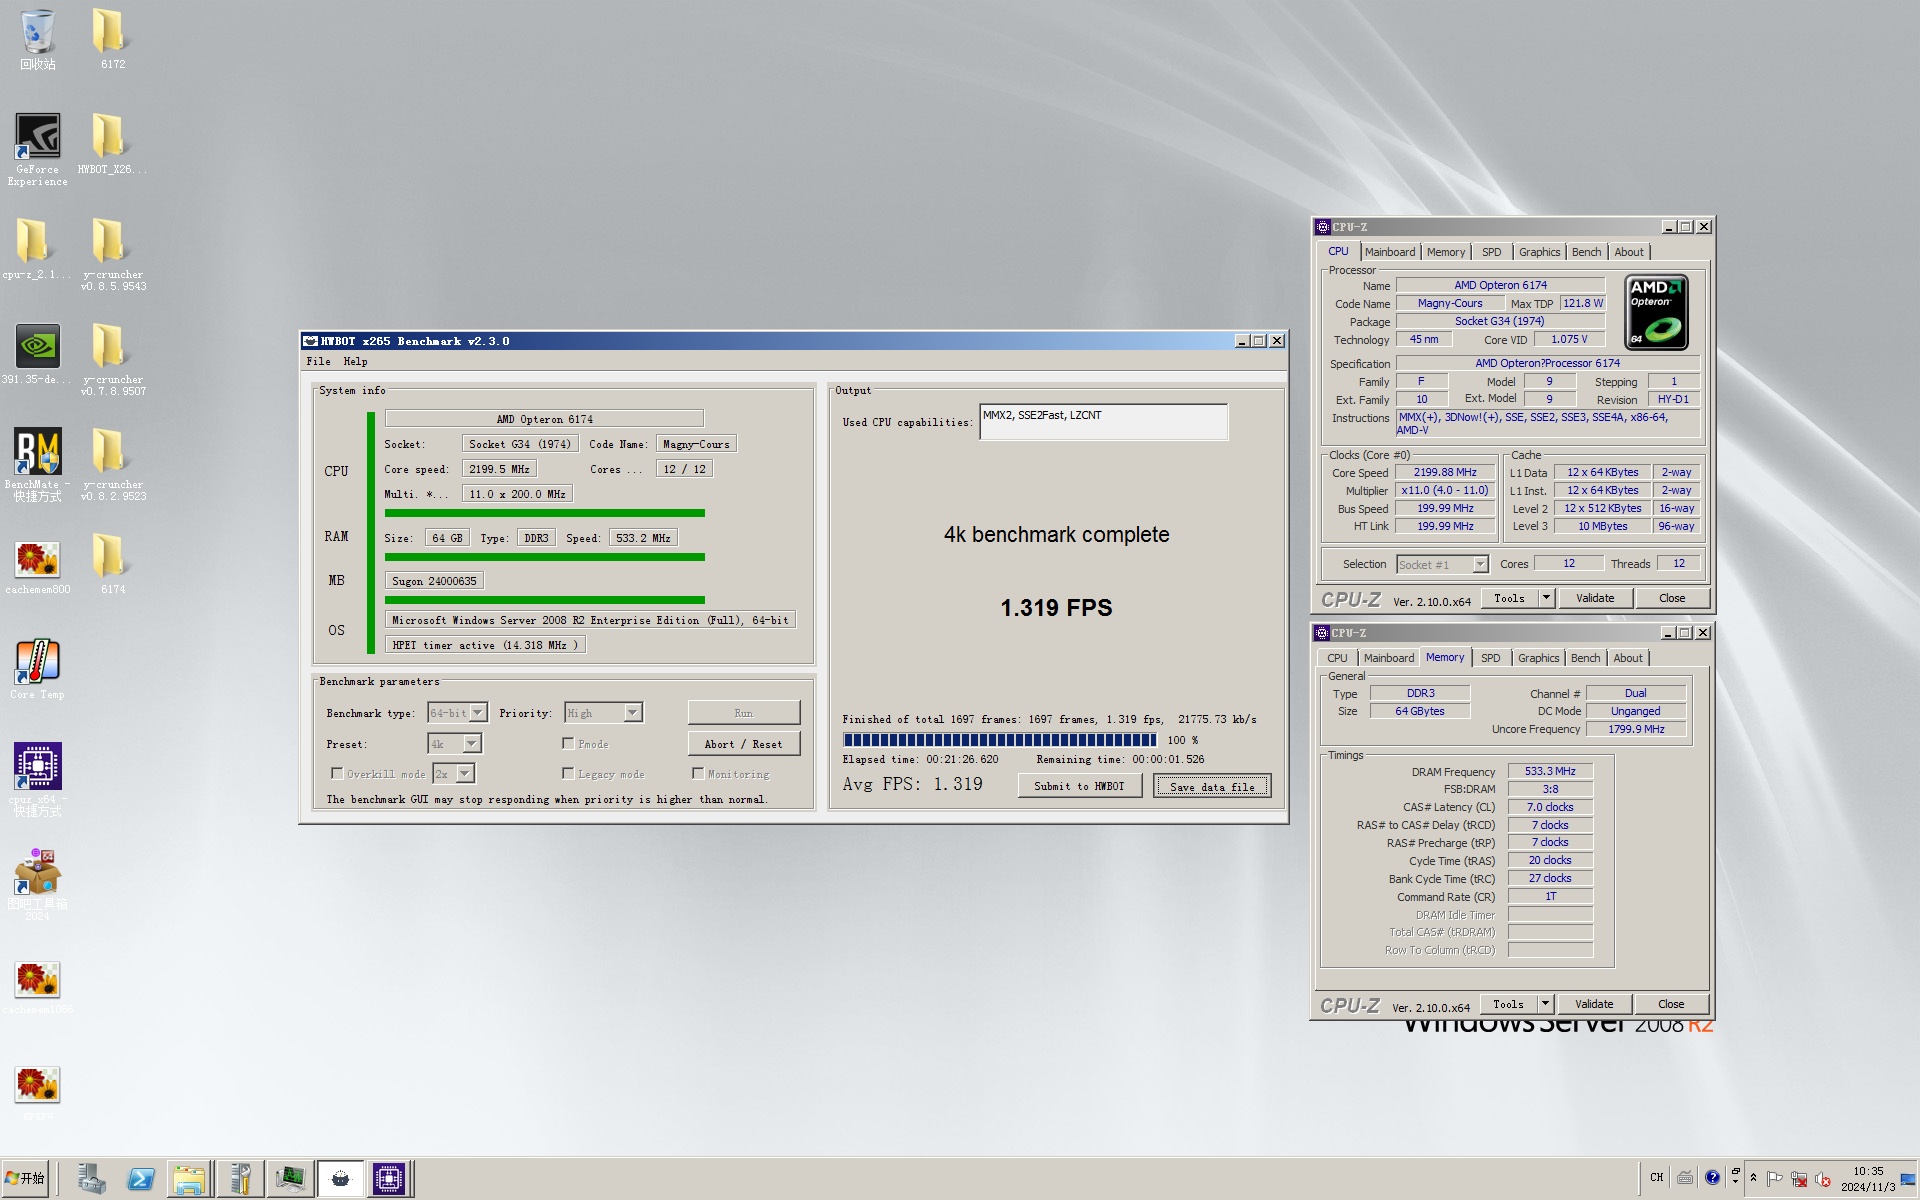Enable the Monitoring checkbox
Image resolution: width=1920 pixels, height=1200 pixels.
698,773
